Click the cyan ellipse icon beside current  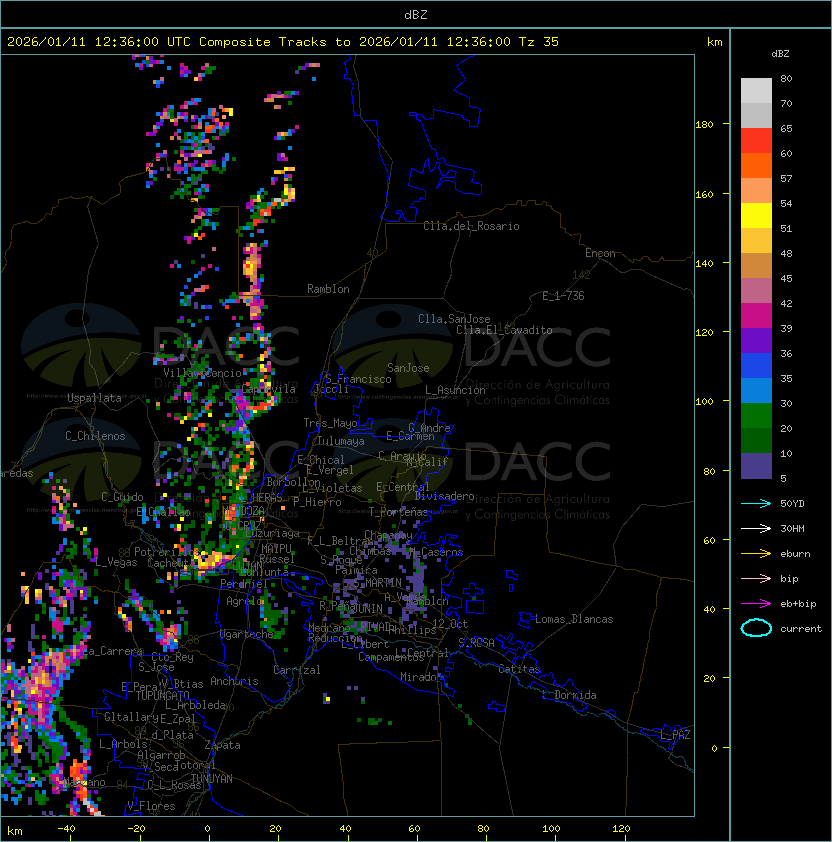coord(756,628)
